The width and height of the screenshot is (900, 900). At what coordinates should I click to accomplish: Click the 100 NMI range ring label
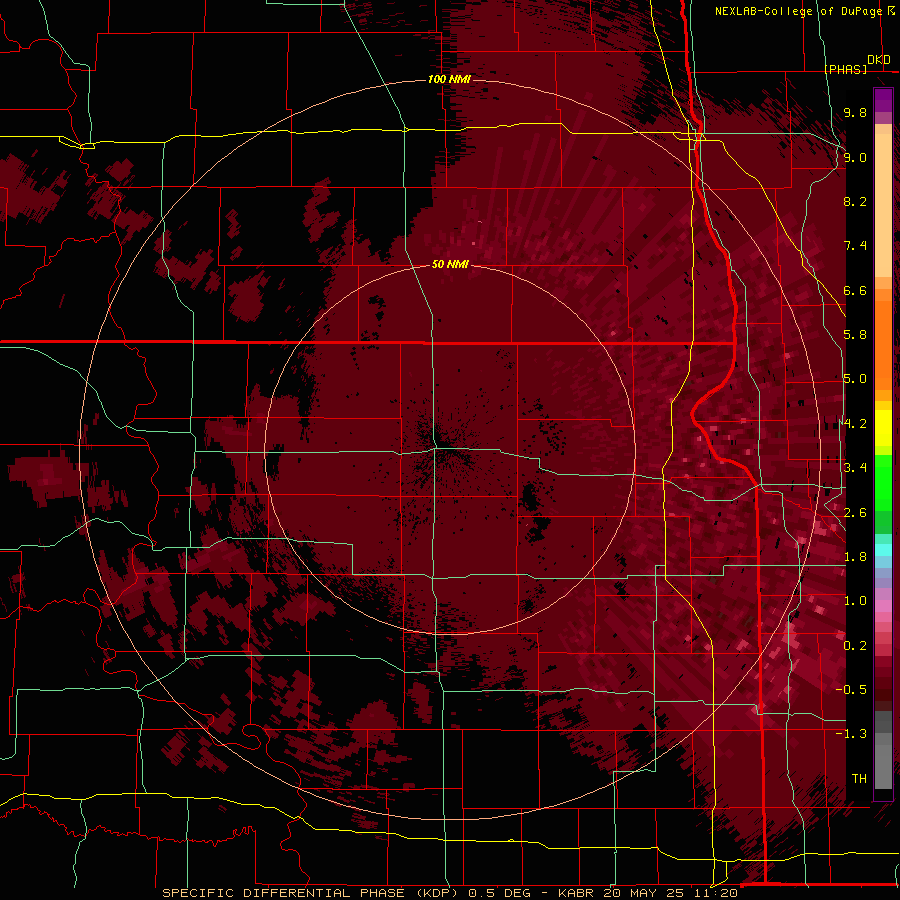[449, 79]
